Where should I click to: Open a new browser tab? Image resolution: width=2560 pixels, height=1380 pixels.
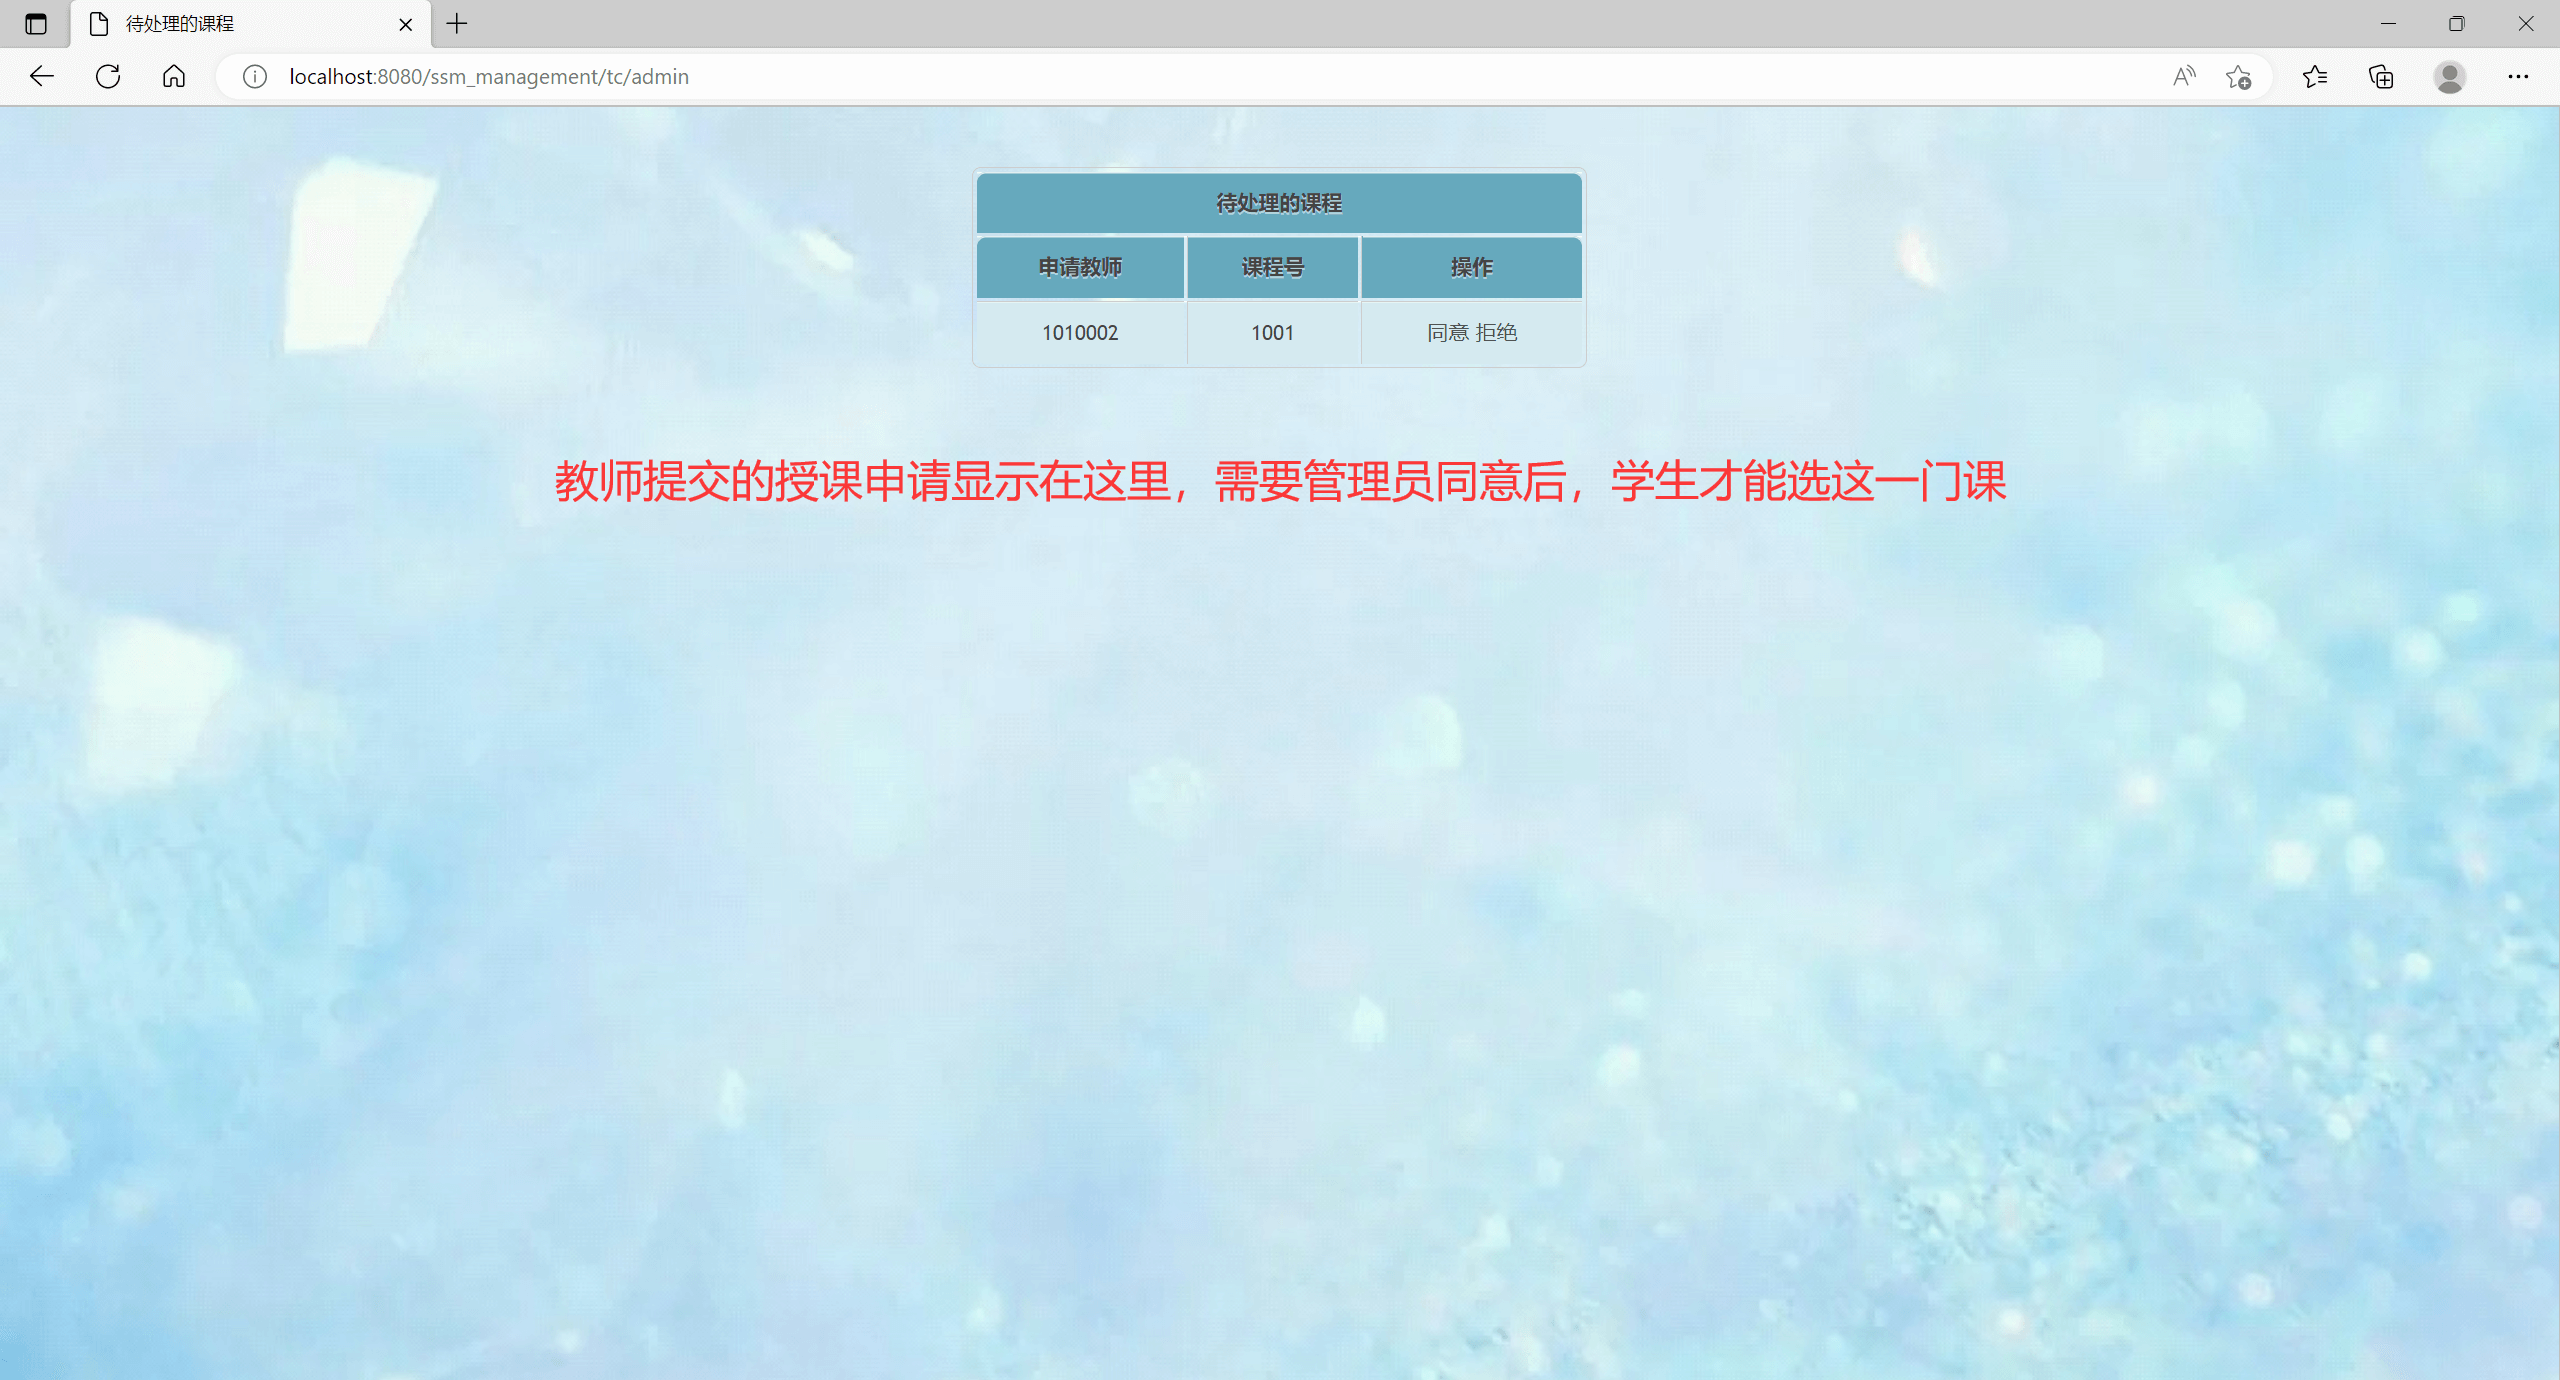coord(456,23)
